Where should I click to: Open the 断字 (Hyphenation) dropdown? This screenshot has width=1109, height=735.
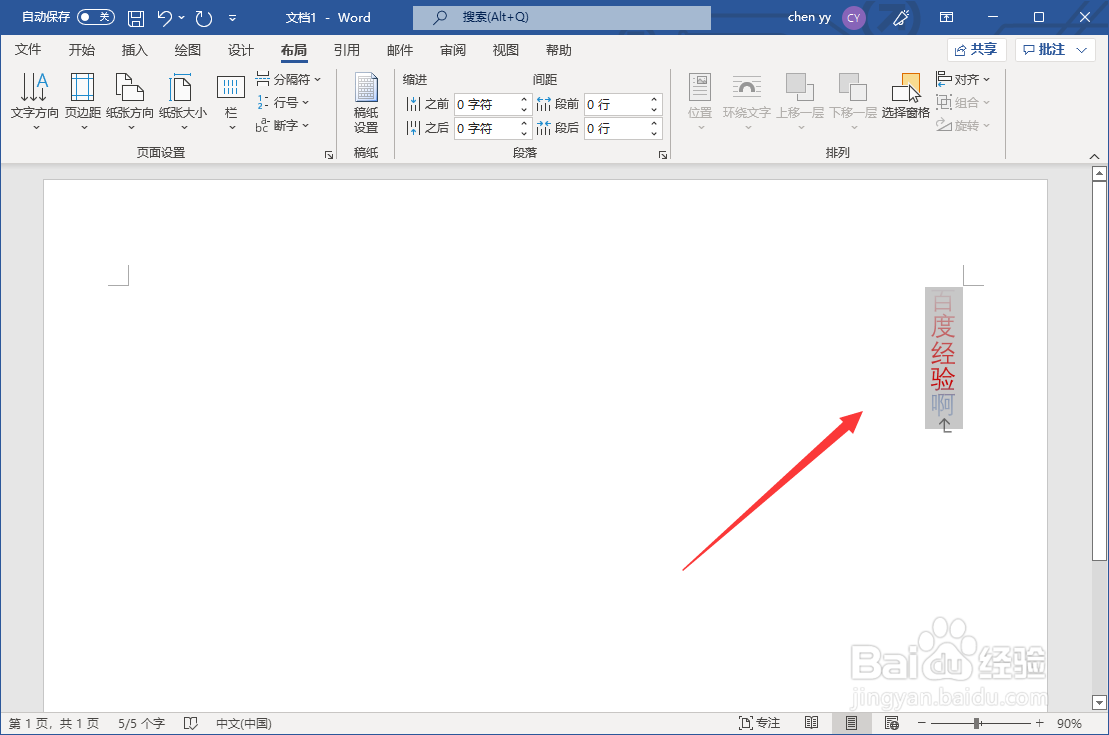tap(288, 125)
